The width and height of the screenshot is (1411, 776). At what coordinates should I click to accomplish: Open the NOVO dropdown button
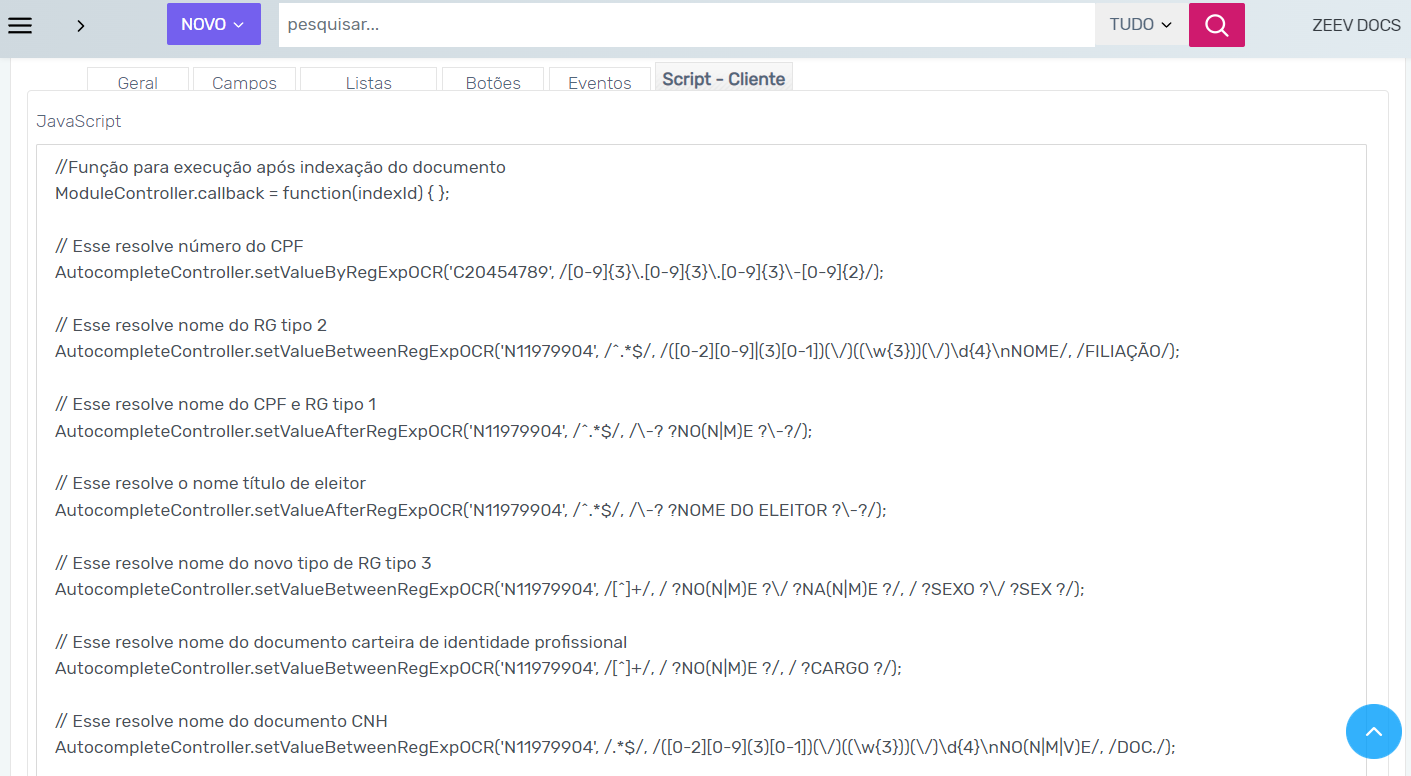pyautogui.click(x=213, y=25)
